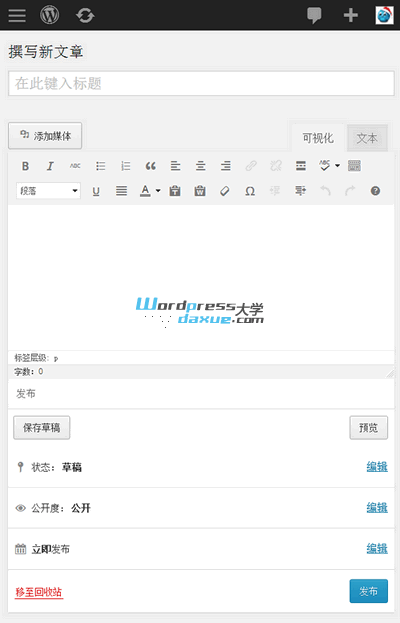Click paste from Word icon
This screenshot has height=623, width=400.
click(200, 191)
